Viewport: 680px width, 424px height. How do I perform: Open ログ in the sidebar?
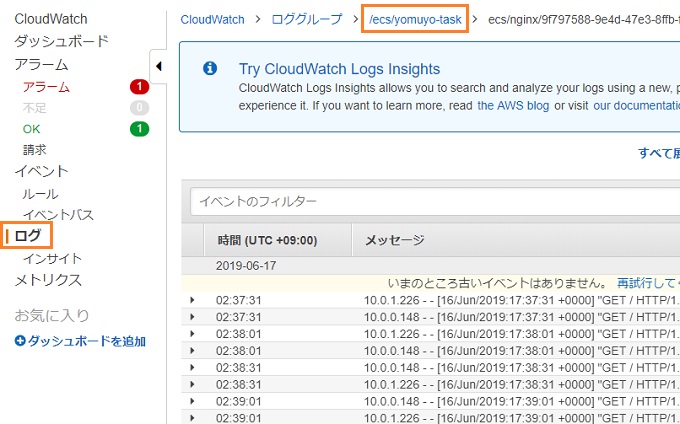(x=29, y=236)
